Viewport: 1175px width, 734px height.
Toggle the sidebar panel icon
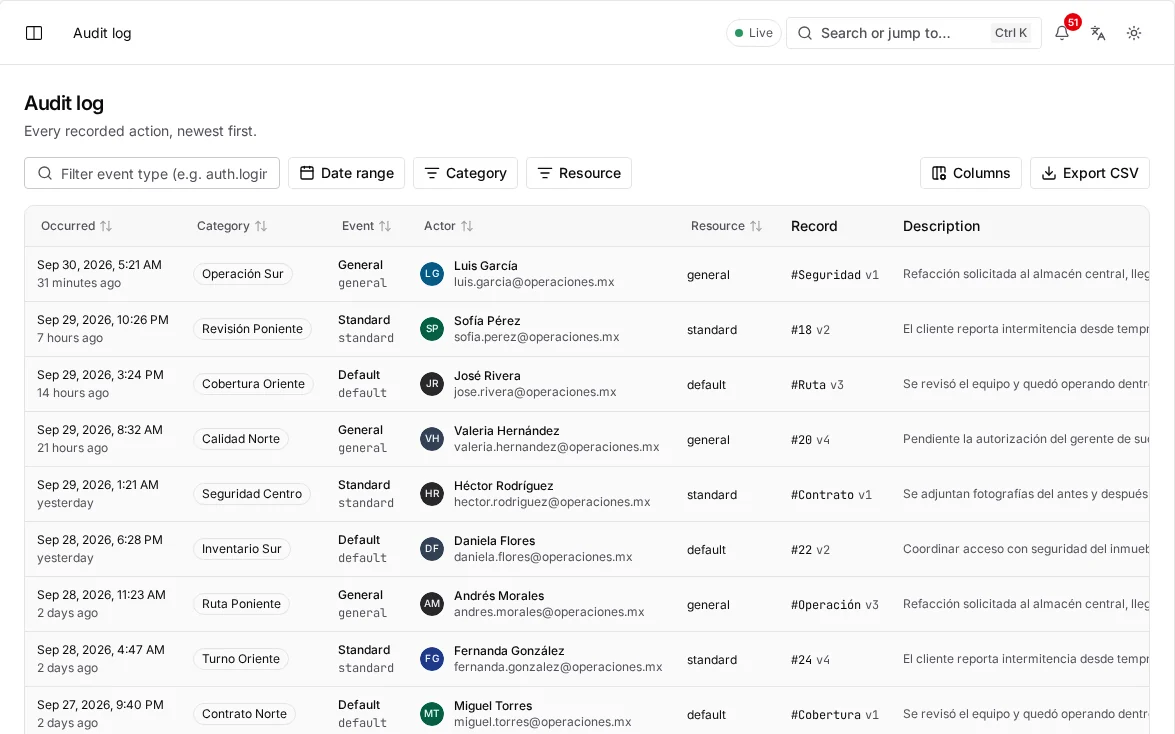[34, 33]
